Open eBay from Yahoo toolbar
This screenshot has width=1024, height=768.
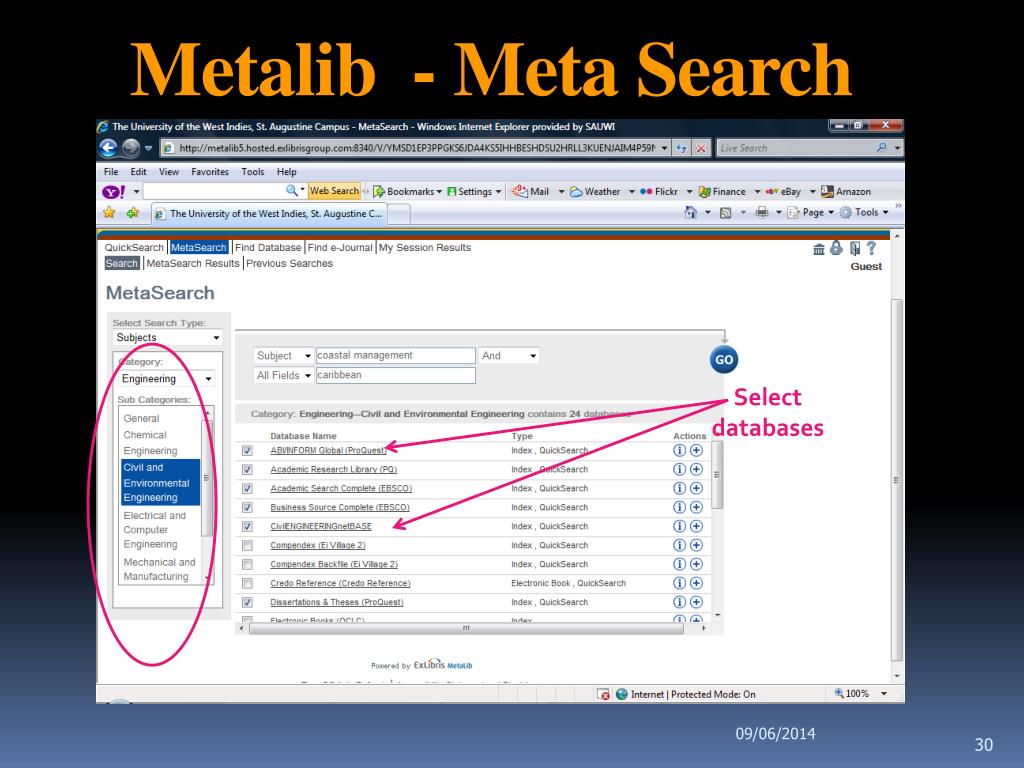(782, 191)
